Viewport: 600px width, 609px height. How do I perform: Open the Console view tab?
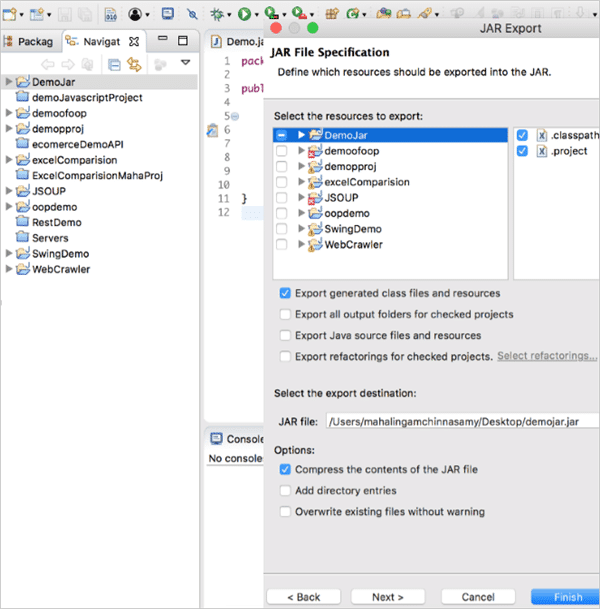click(x=237, y=439)
